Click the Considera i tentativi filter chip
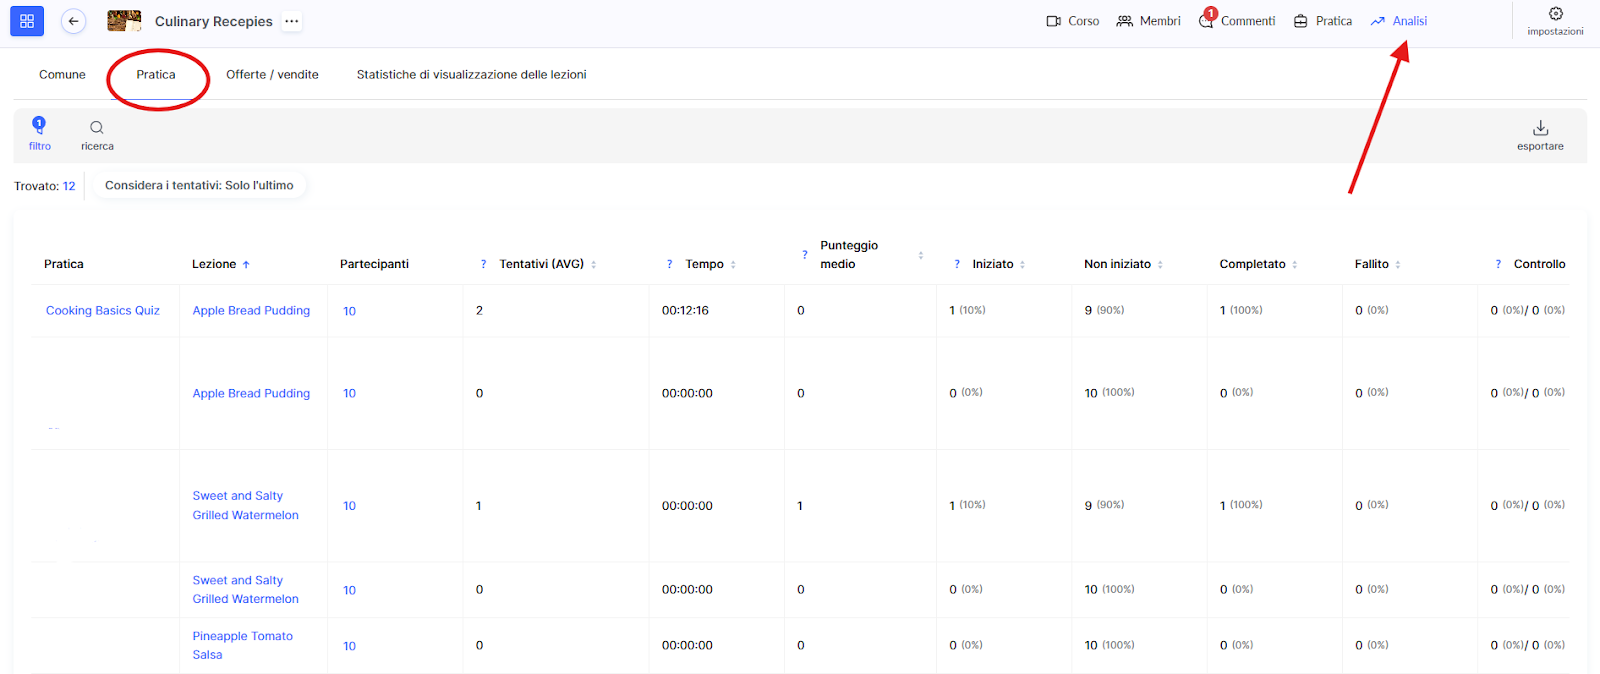Screen dimensions: 1600x674 click(x=199, y=186)
